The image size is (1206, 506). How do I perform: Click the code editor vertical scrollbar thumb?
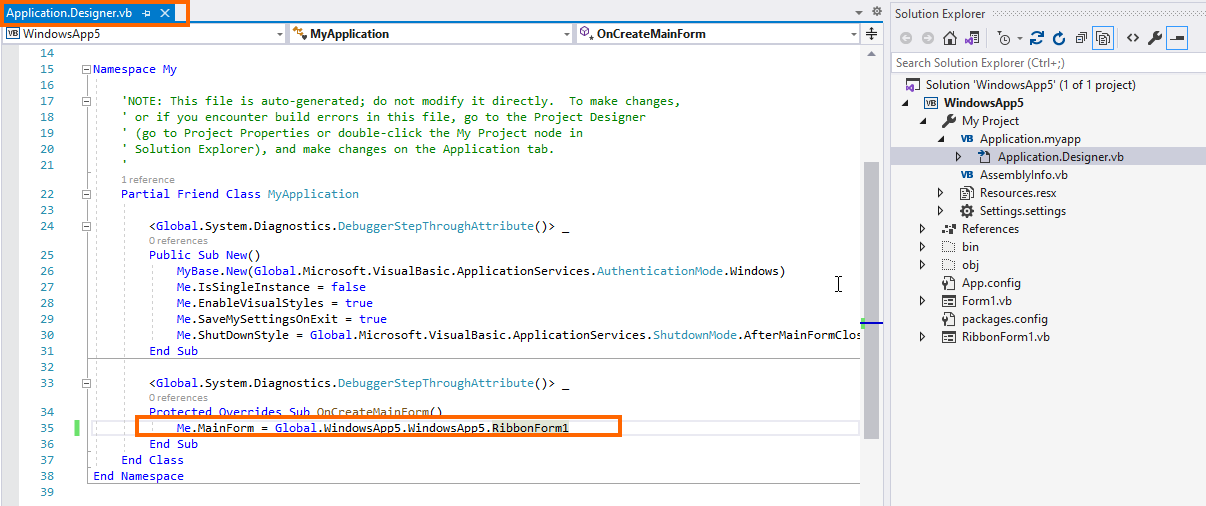coord(871,300)
